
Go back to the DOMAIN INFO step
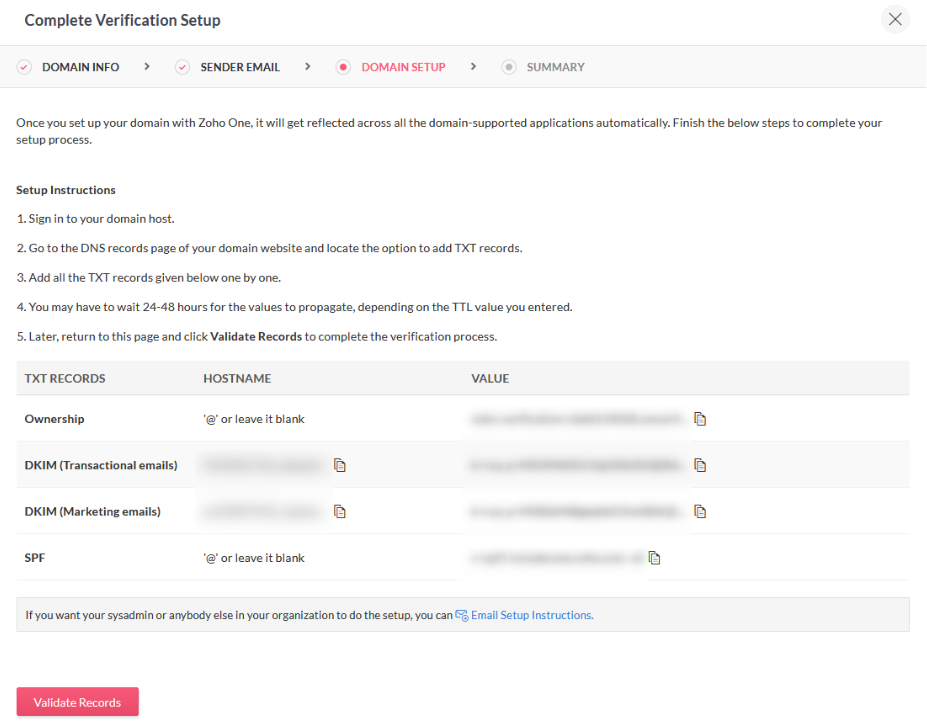[80, 67]
